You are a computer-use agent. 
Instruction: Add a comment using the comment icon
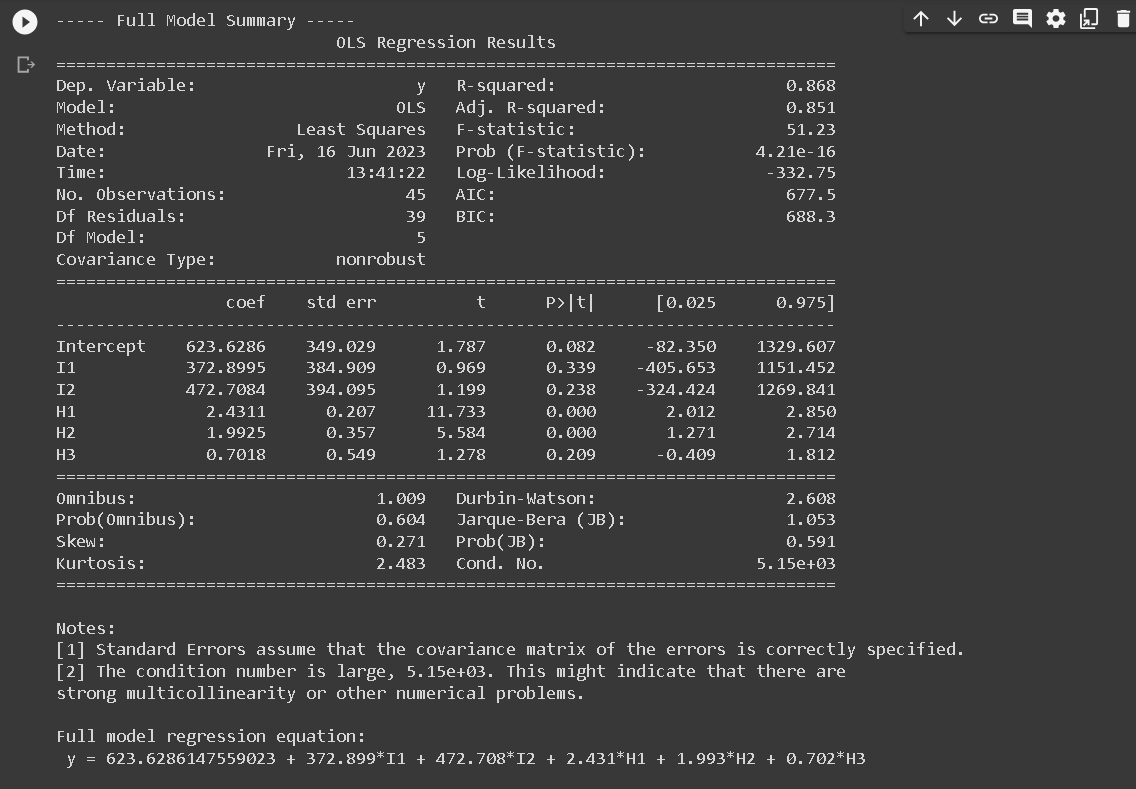(x=1022, y=19)
